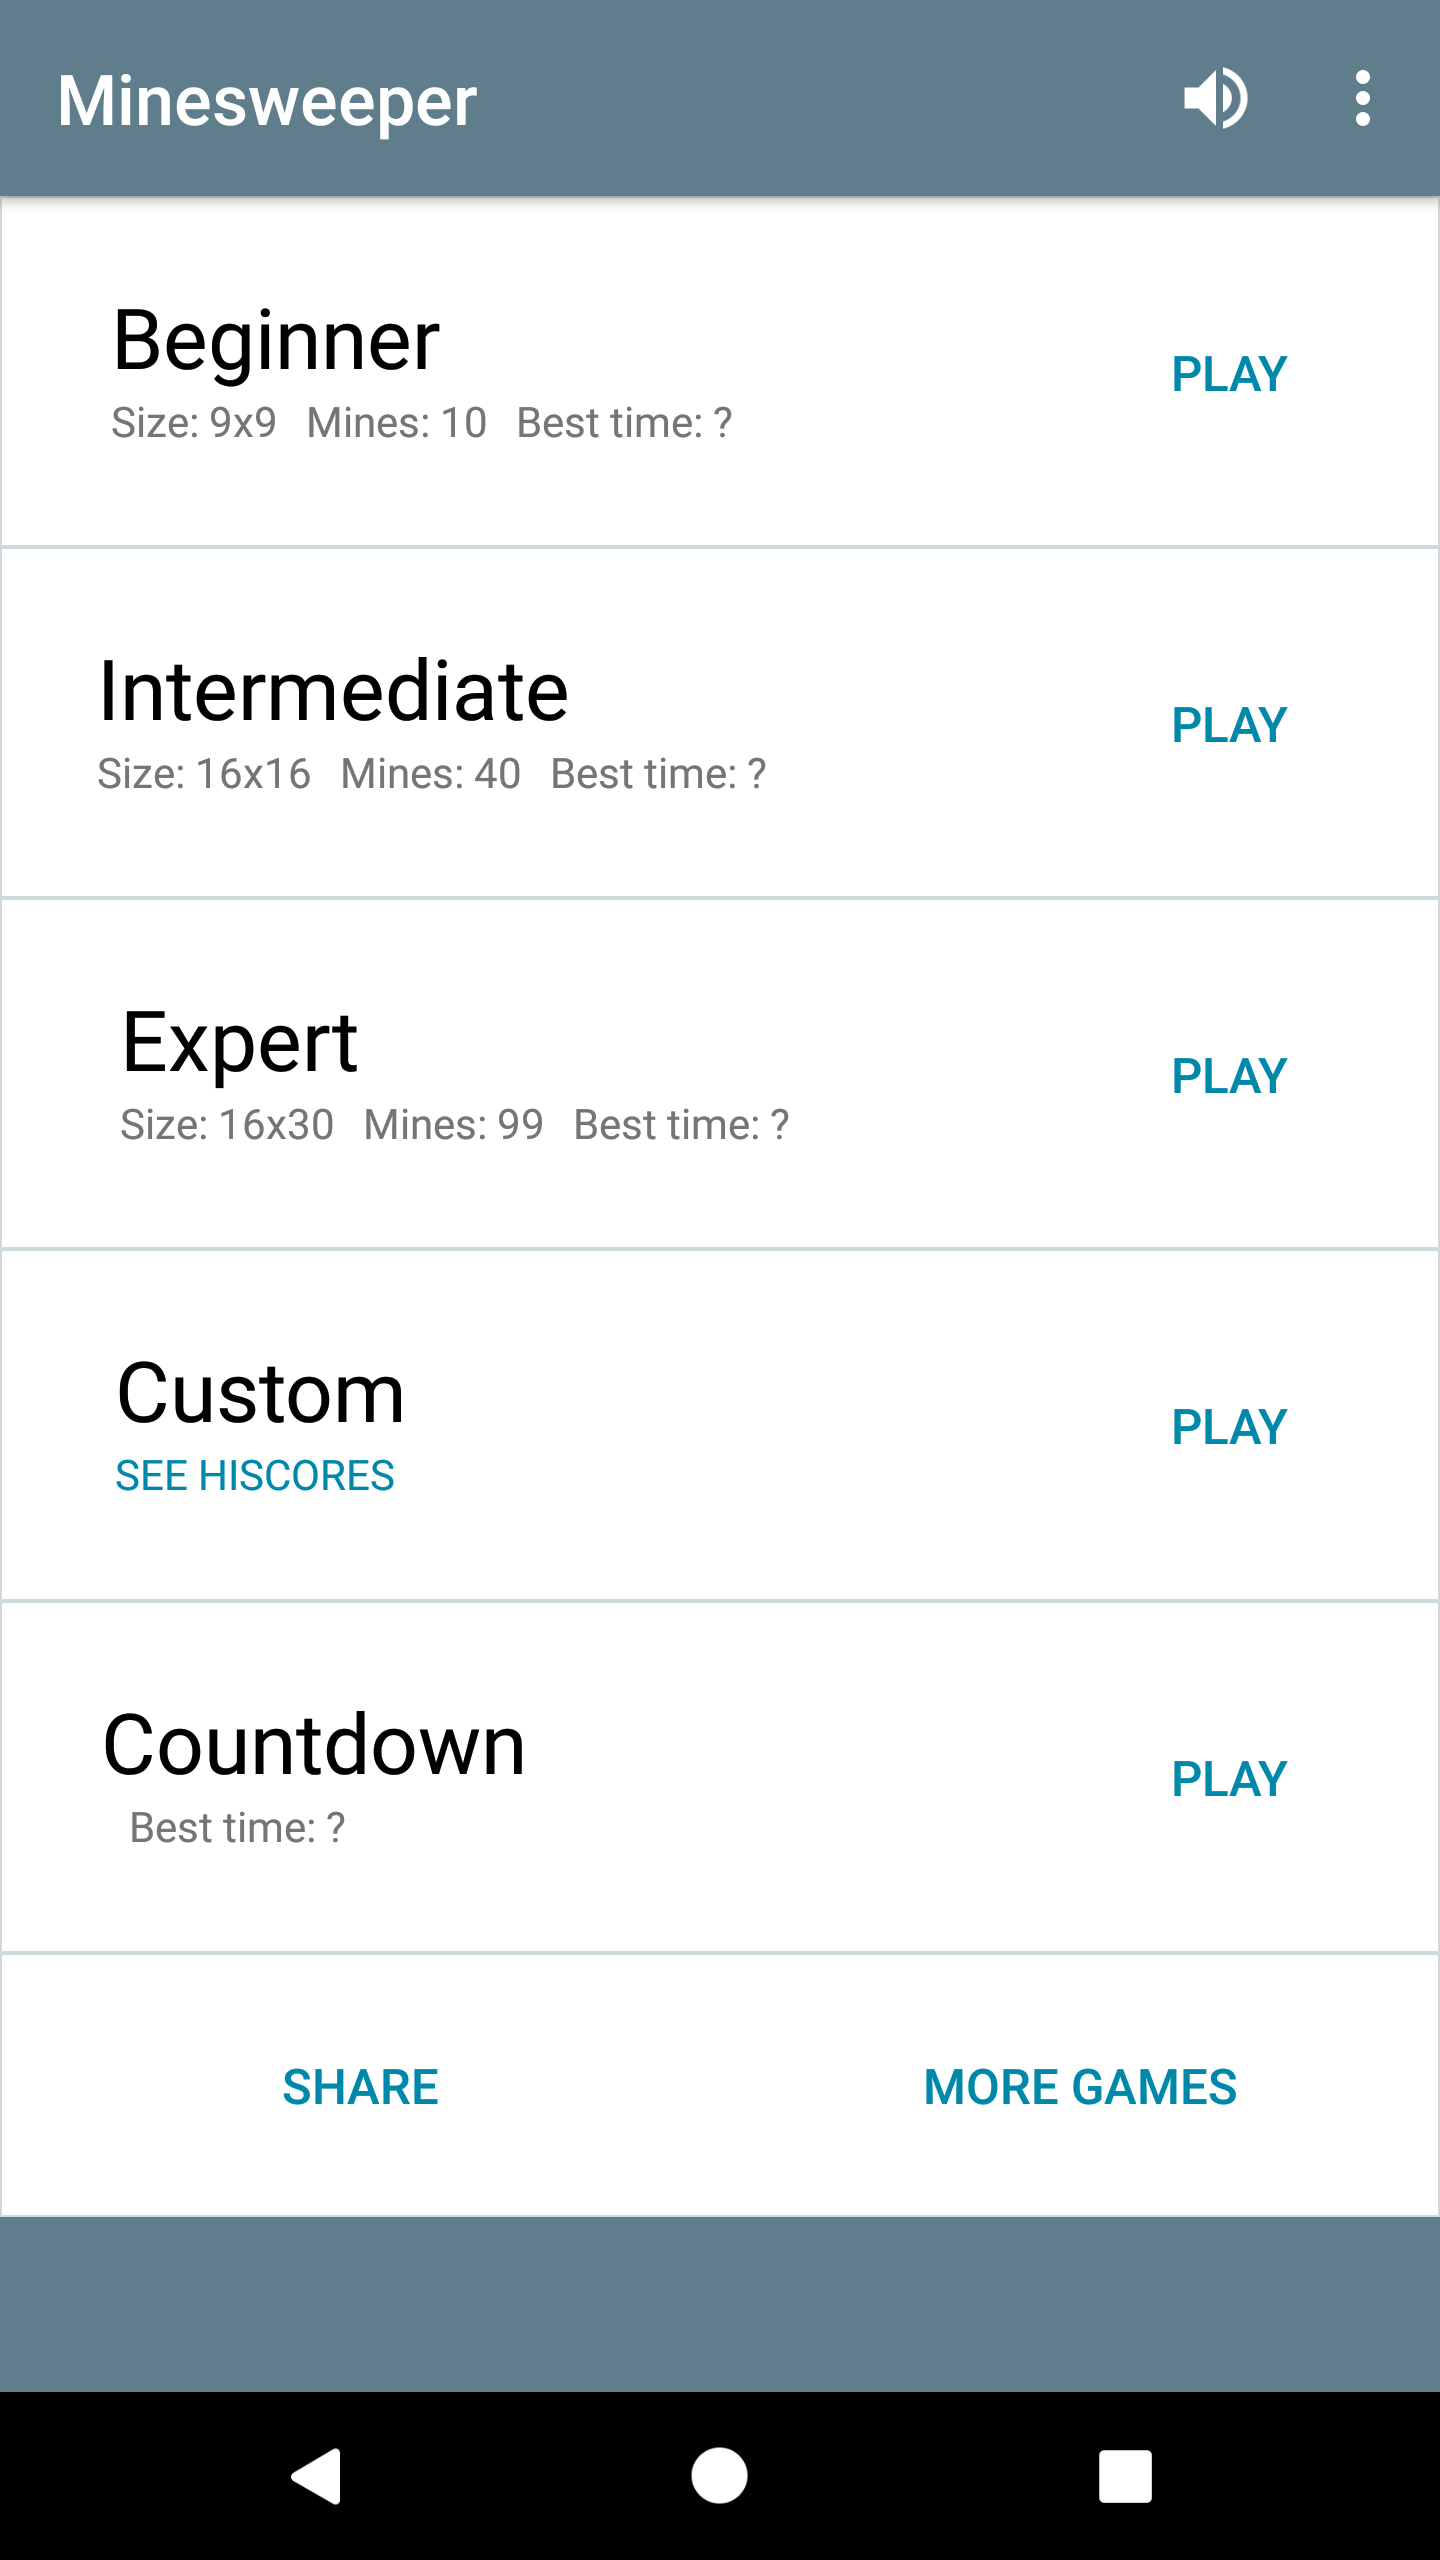Open More Games link
The height and width of the screenshot is (2560, 1440).
1080,2087
